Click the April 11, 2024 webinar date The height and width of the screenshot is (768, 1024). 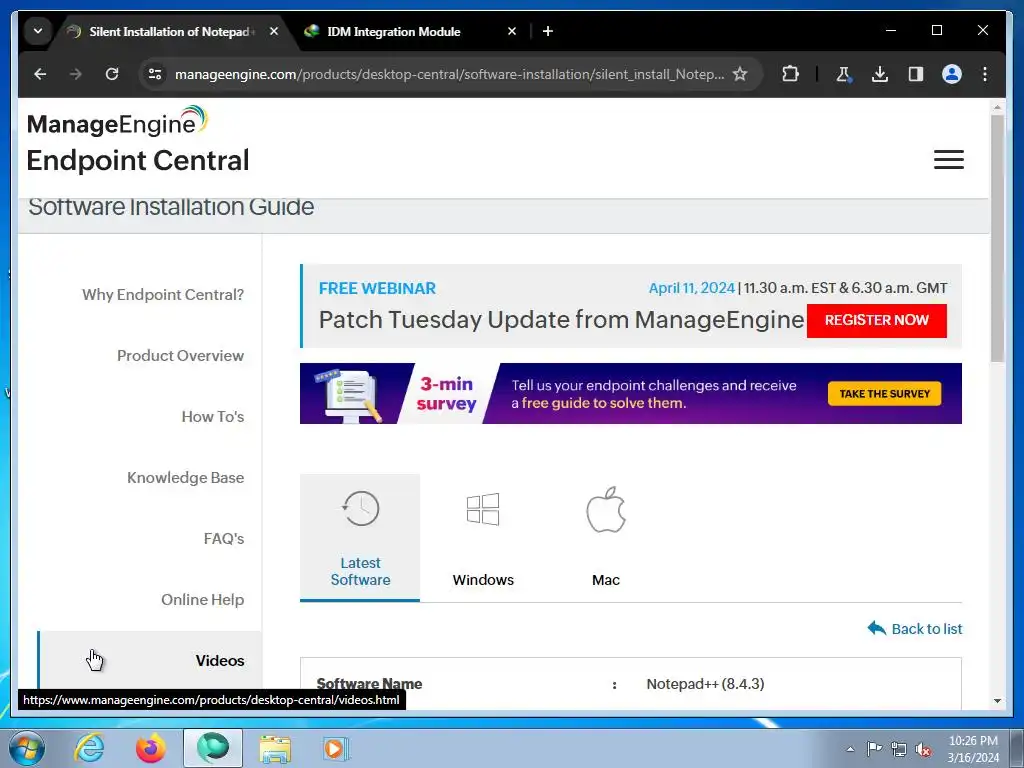pos(692,288)
